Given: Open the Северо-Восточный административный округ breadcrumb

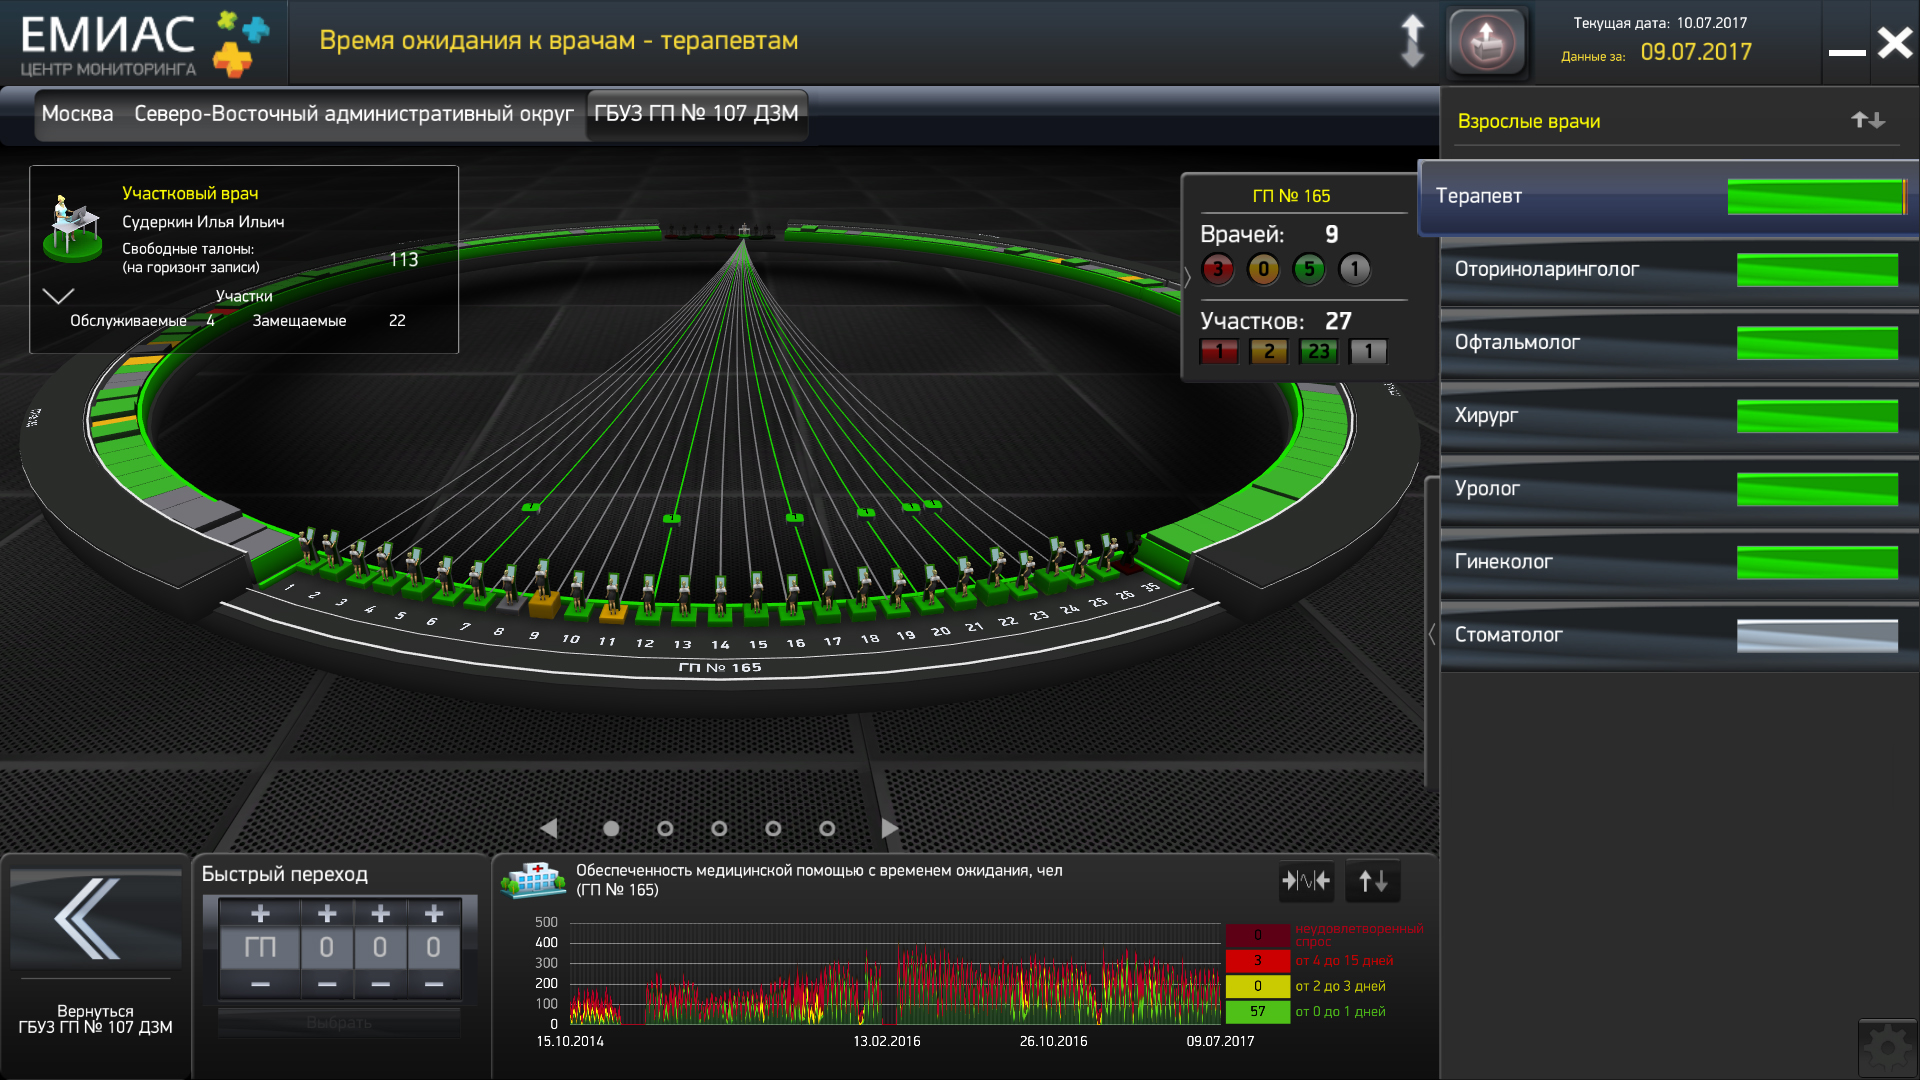Looking at the screenshot, I should 353,114.
